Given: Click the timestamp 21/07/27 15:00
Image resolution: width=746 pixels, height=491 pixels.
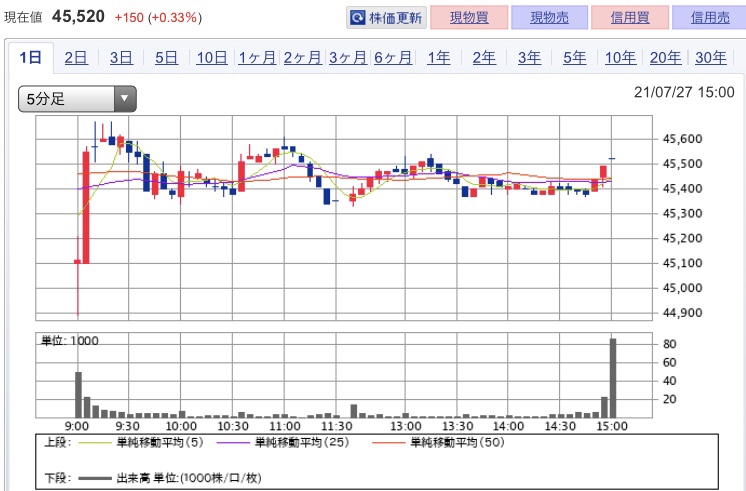Looking at the screenshot, I should 684,92.
